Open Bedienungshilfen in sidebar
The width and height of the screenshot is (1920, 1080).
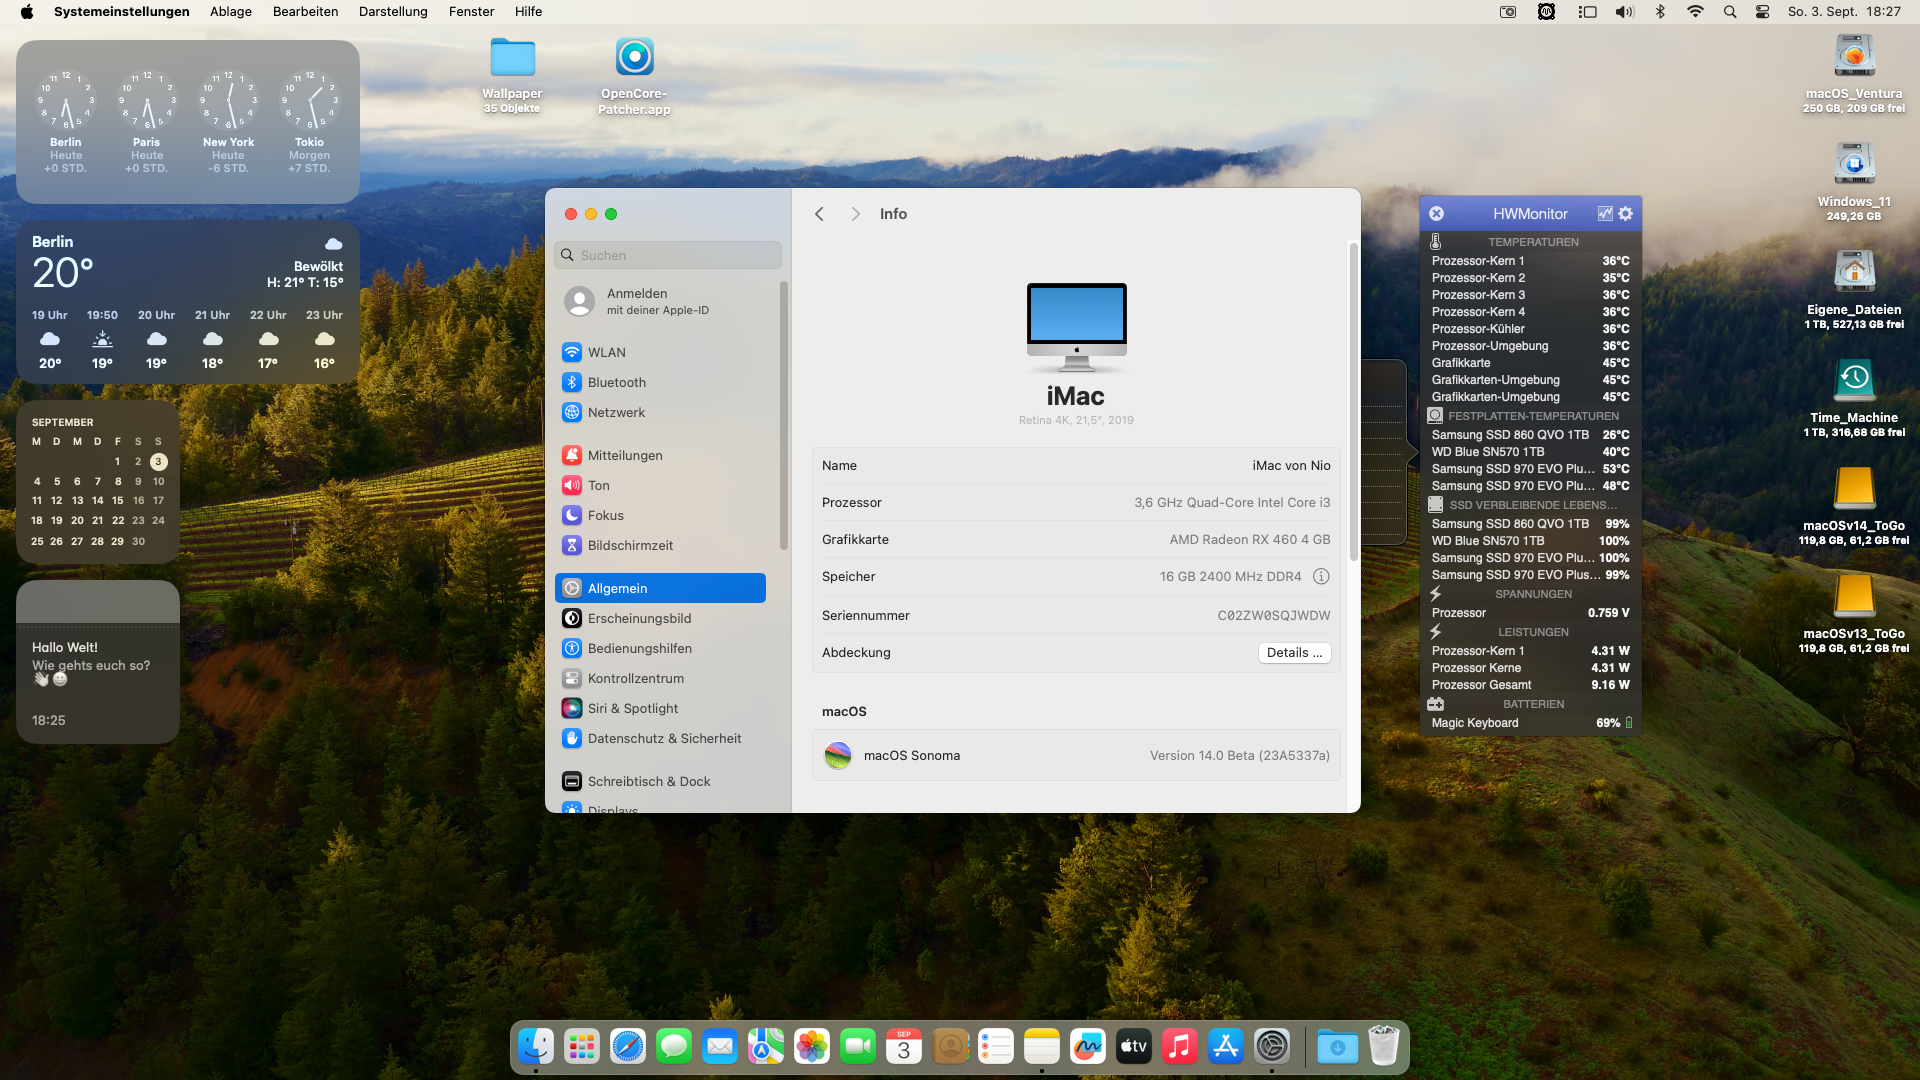(x=660, y=648)
